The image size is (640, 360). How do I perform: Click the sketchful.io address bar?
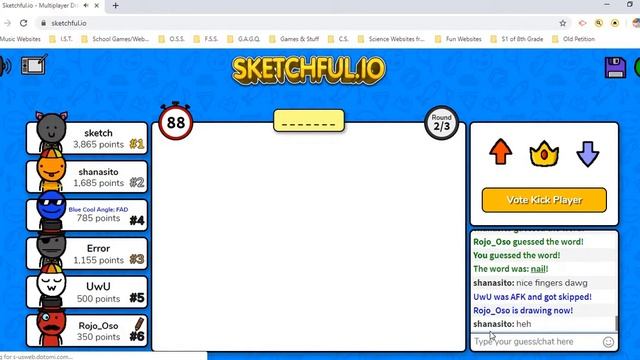[302, 23]
